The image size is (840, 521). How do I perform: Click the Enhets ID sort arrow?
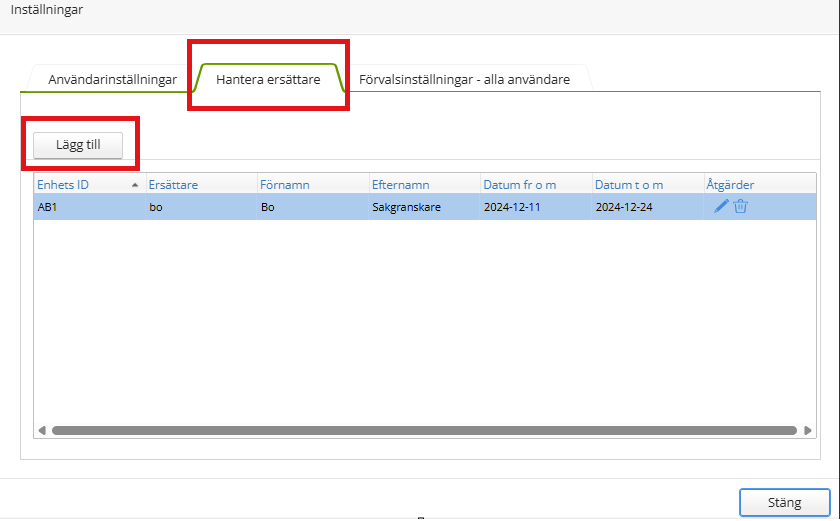(x=135, y=185)
